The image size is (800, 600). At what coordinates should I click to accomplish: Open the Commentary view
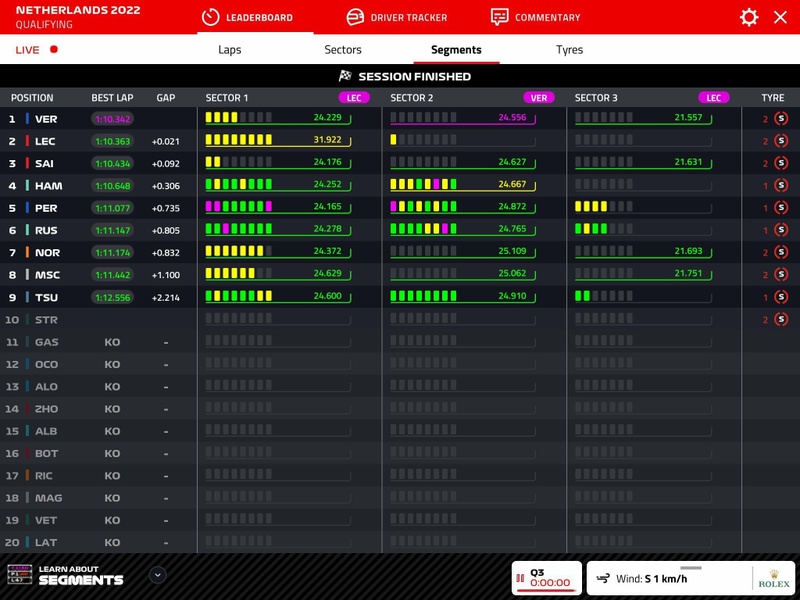[535, 17]
